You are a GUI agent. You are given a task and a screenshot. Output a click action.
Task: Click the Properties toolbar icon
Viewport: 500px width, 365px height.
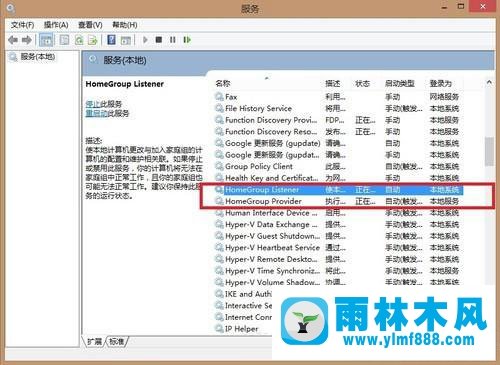click(x=64, y=40)
